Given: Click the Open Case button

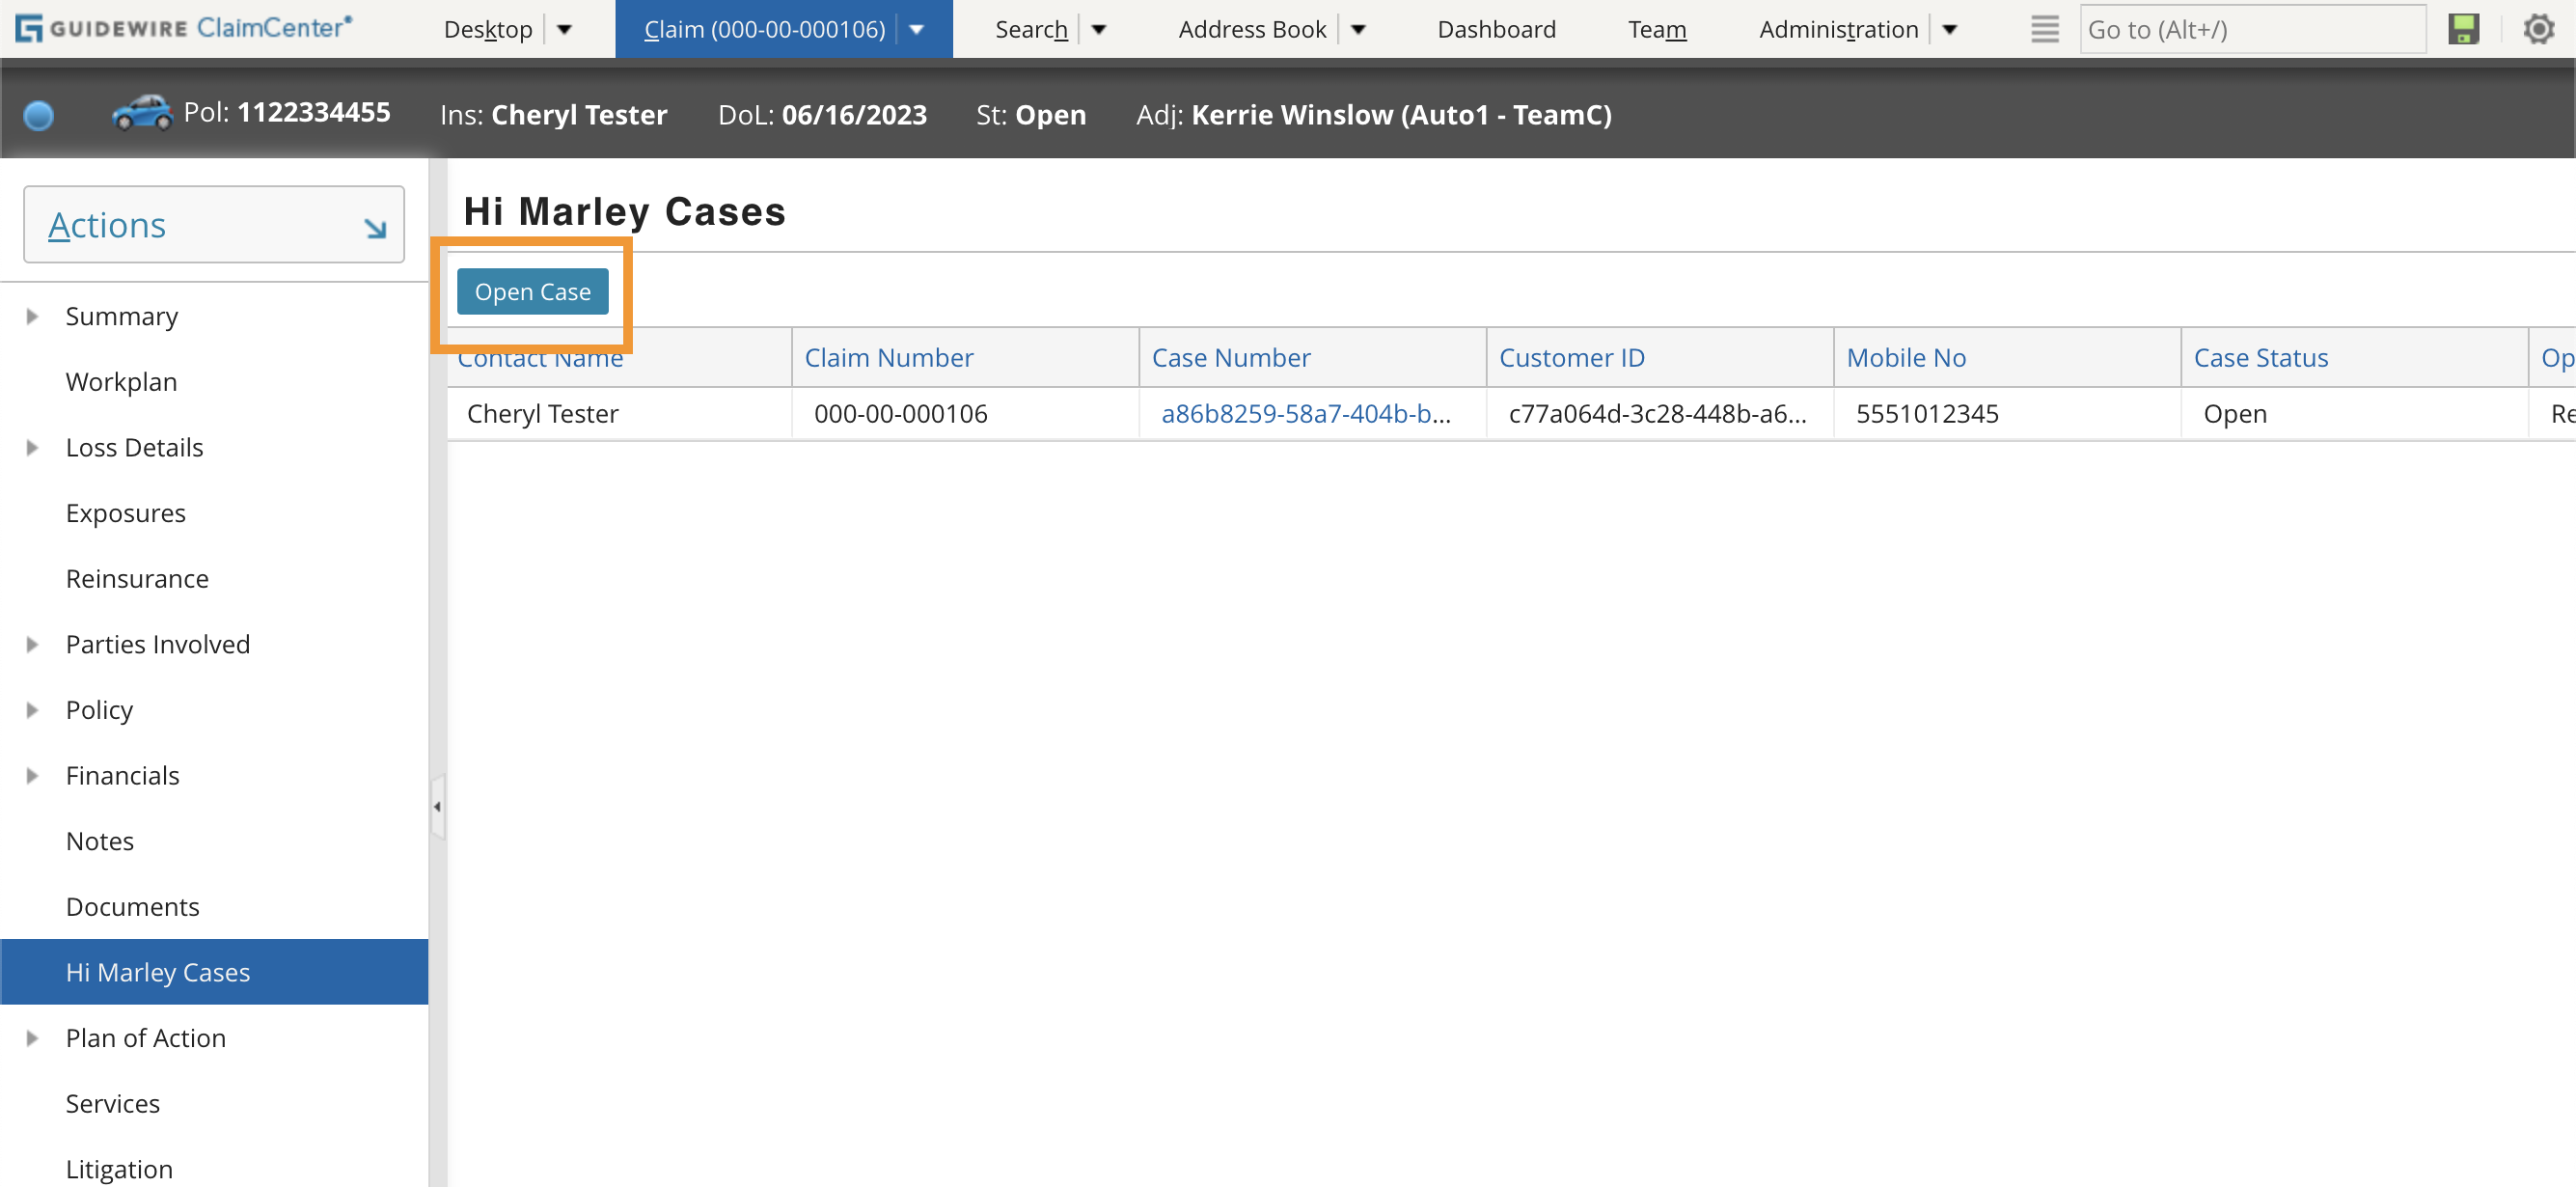Looking at the screenshot, I should (x=533, y=291).
